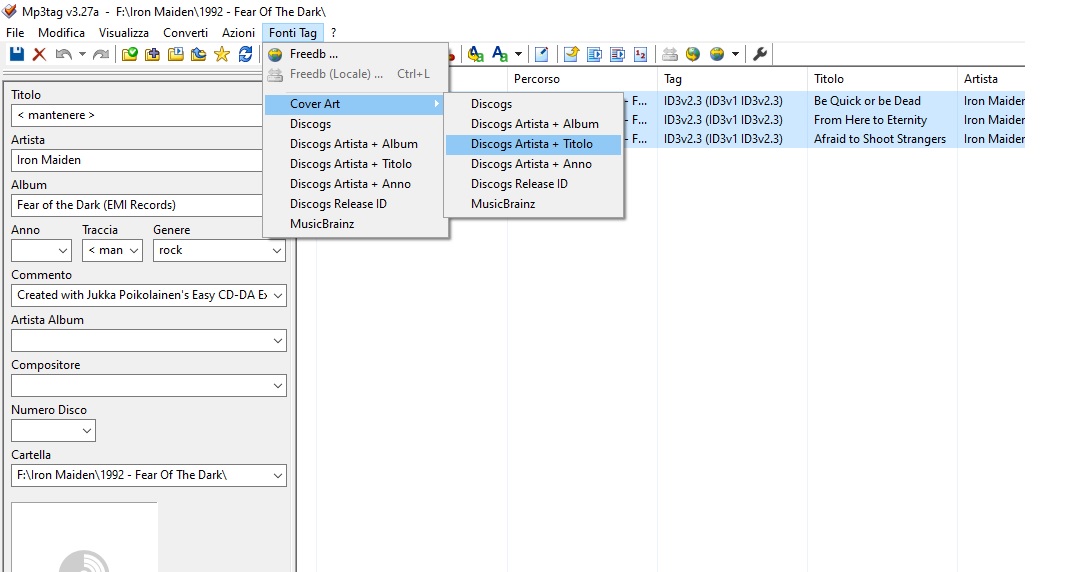1074x572 pixels.
Task: Choose MusicBrainz in main Fonti Tag menu
Action: pyautogui.click(x=355, y=223)
